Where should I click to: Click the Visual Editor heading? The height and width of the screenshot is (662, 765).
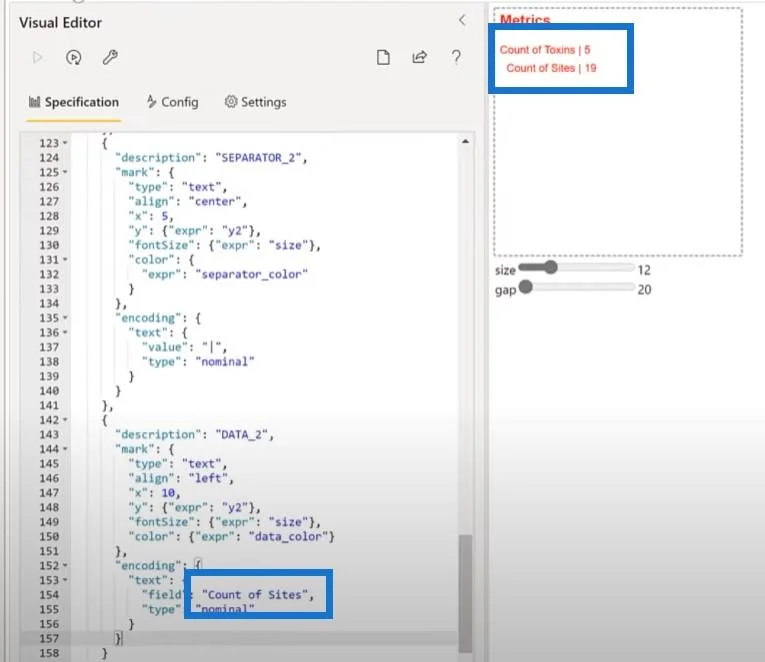tap(60, 22)
